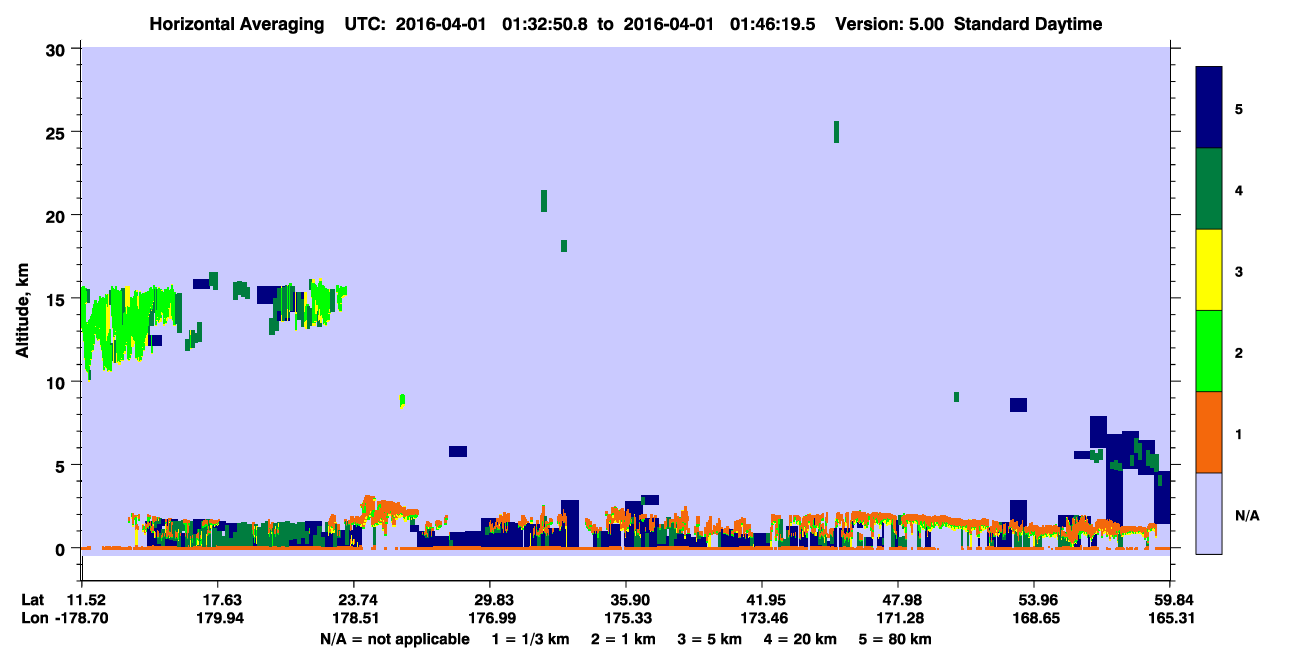Screen dimensions: 1300x667
Task: Click longitude value 175.33
Action: click(626, 618)
